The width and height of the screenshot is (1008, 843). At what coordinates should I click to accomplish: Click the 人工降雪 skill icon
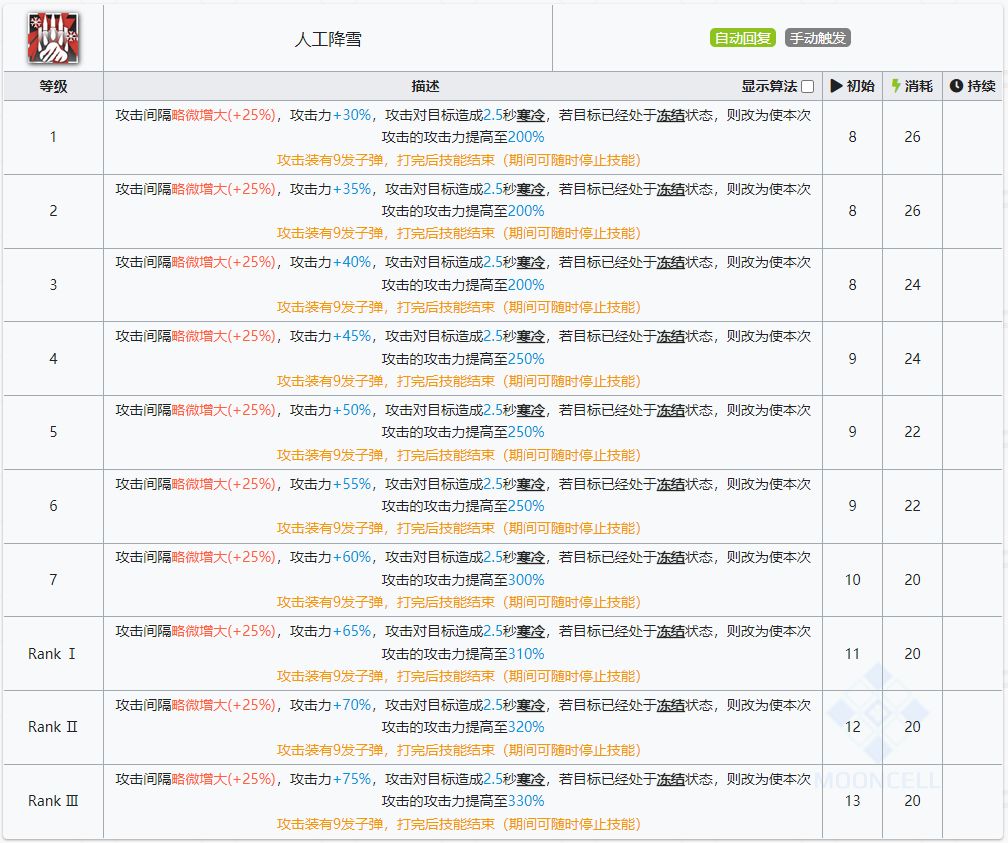pos(53,38)
